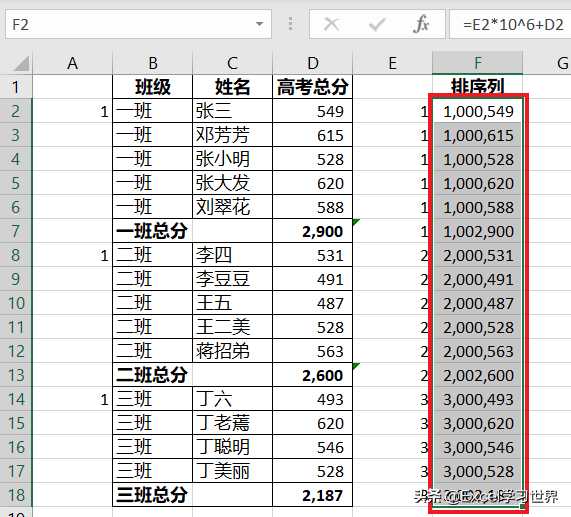Select the score cell 491

tap(312, 279)
